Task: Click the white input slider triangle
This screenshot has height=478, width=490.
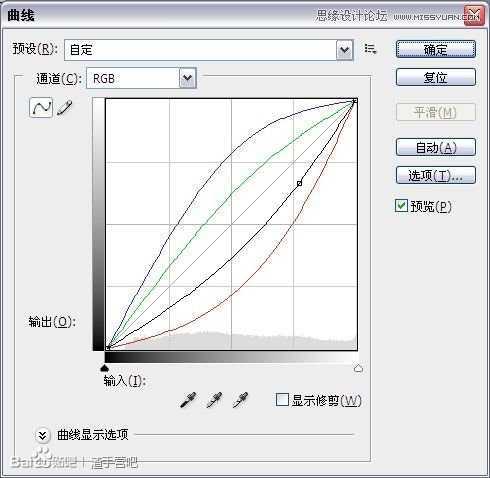Action: (358, 368)
